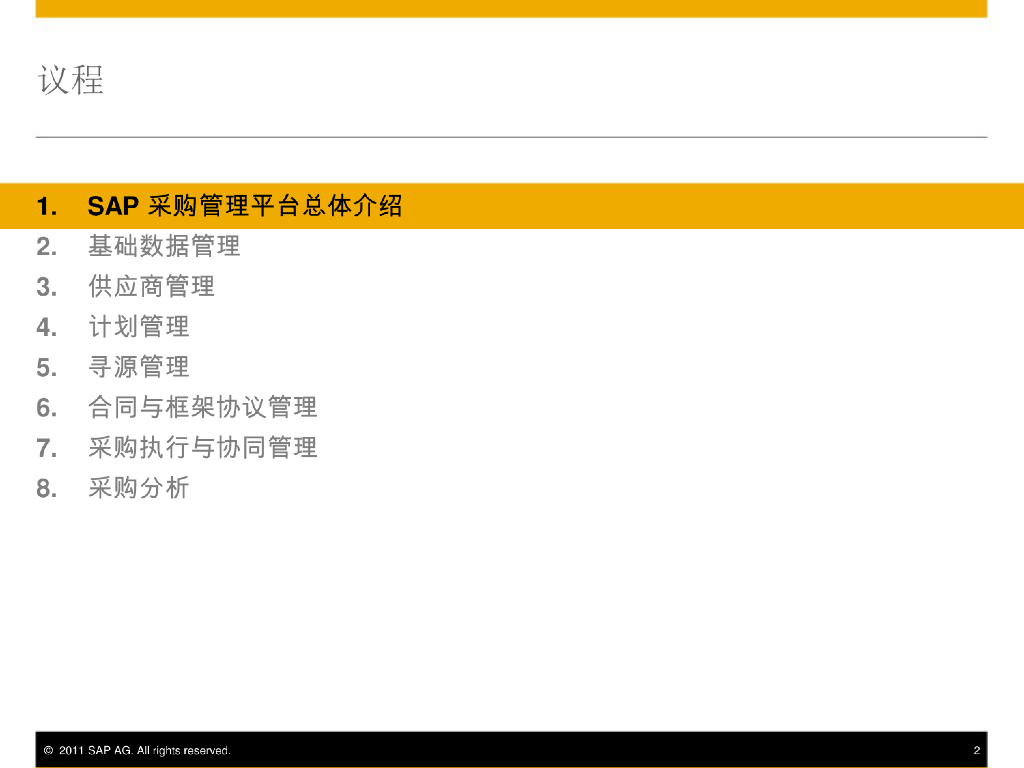Select list number 3. beside 供应商管理
This screenshot has height=768, width=1024.
click(x=47, y=288)
